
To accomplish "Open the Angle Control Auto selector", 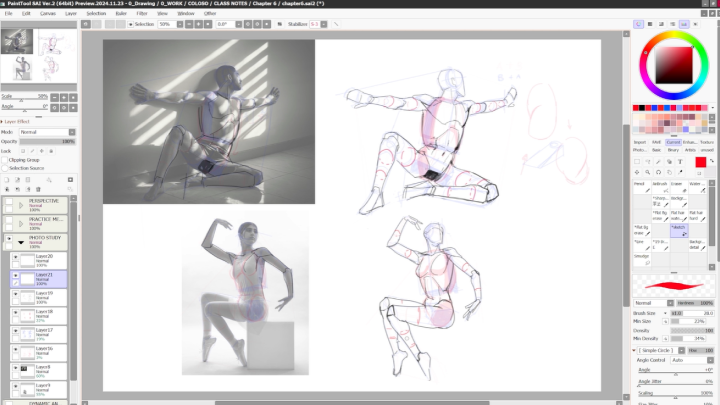I will coord(692,360).
